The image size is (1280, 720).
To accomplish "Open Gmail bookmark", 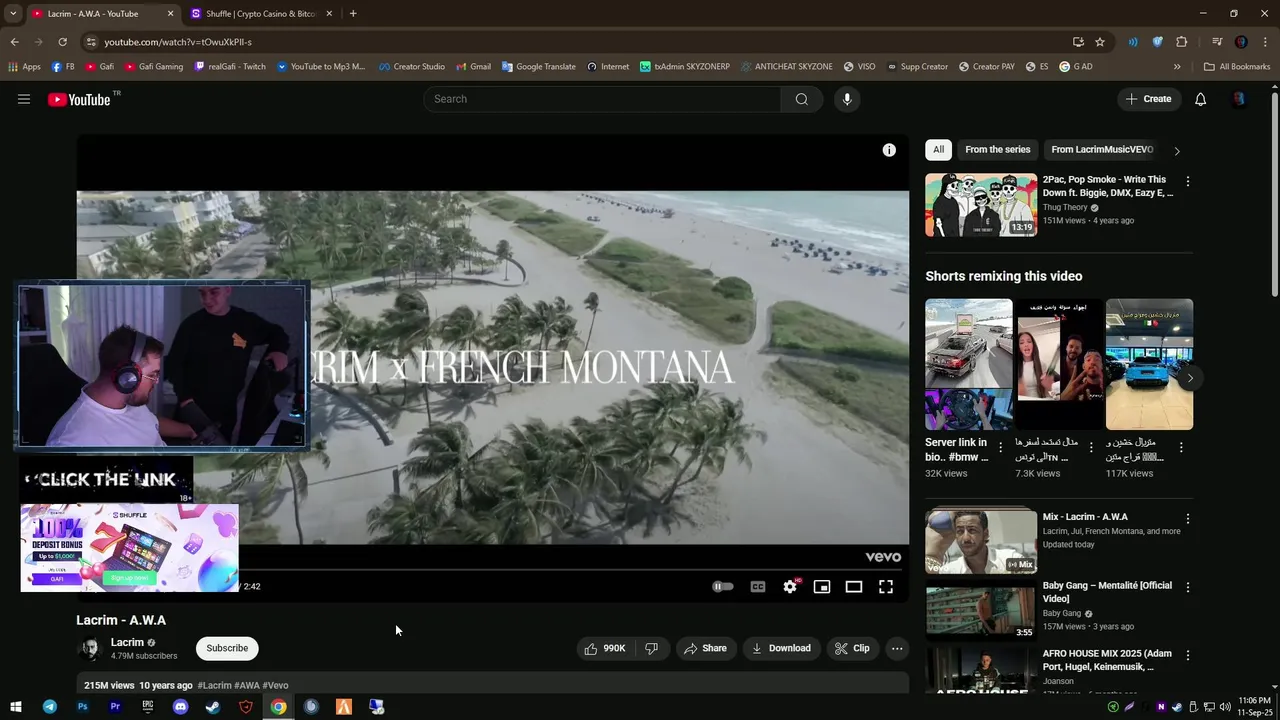I will pos(474,67).
